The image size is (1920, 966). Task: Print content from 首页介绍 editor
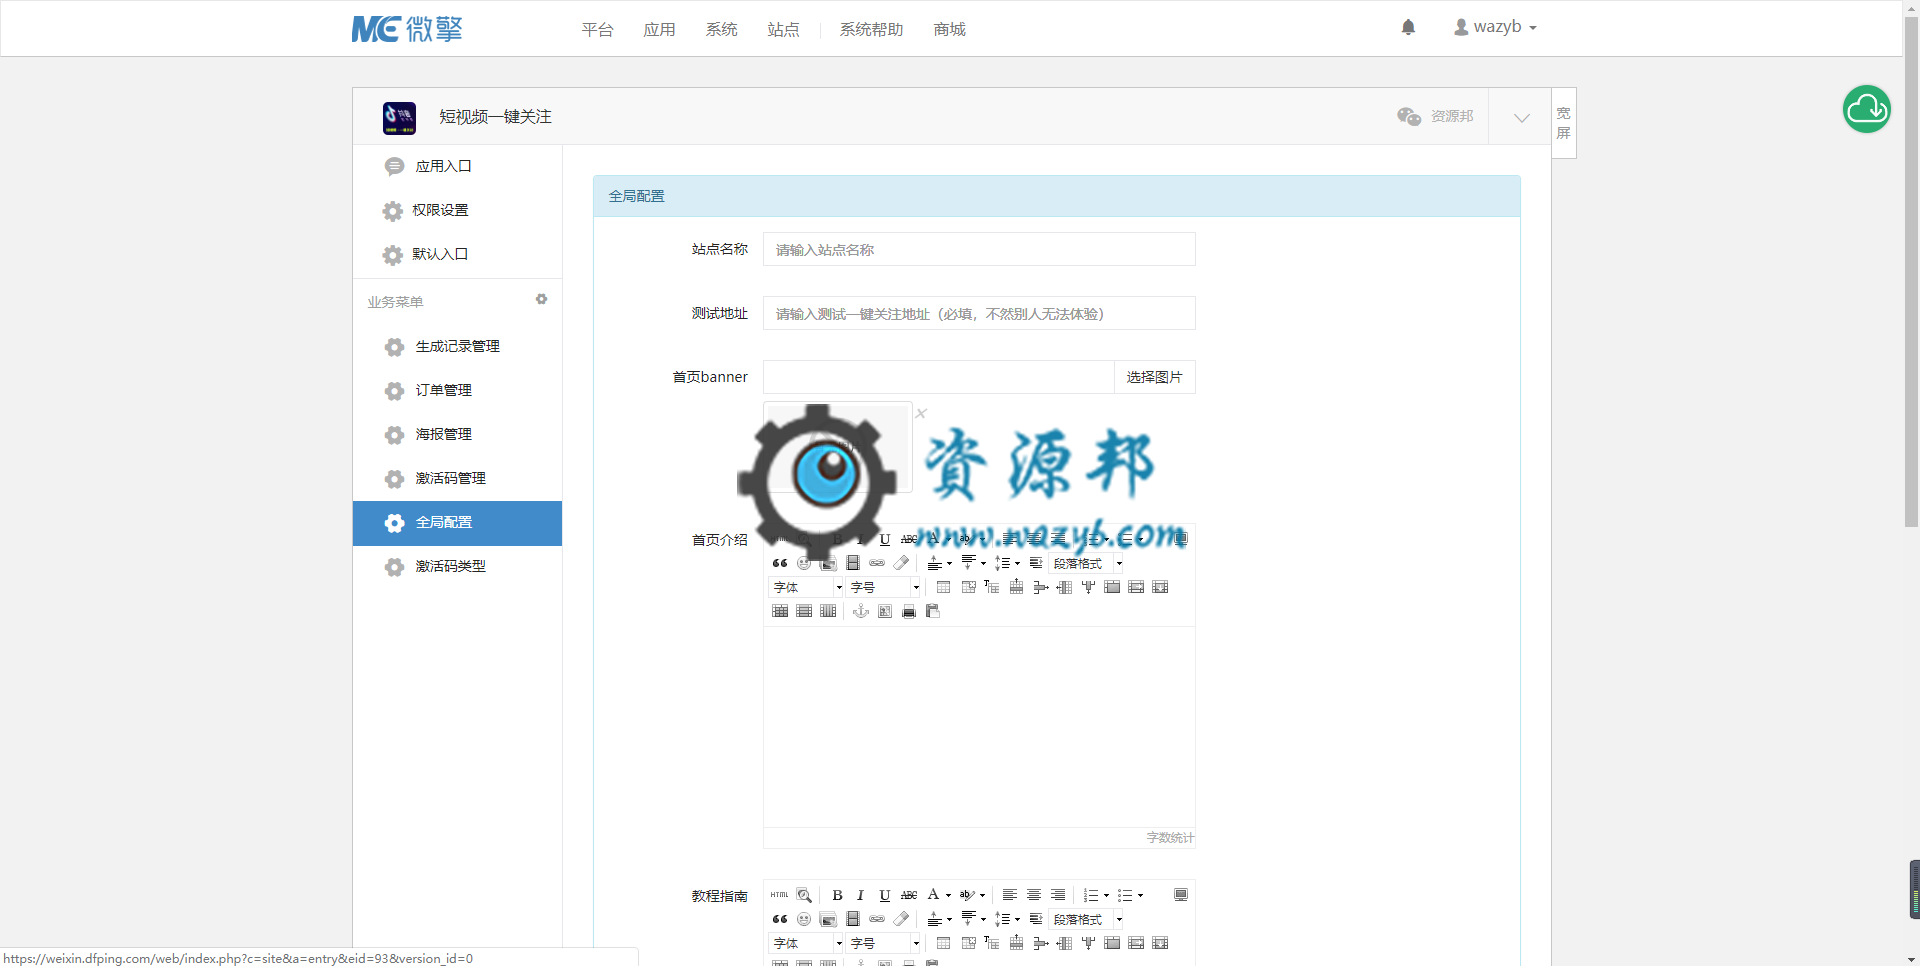coord(909,611)
